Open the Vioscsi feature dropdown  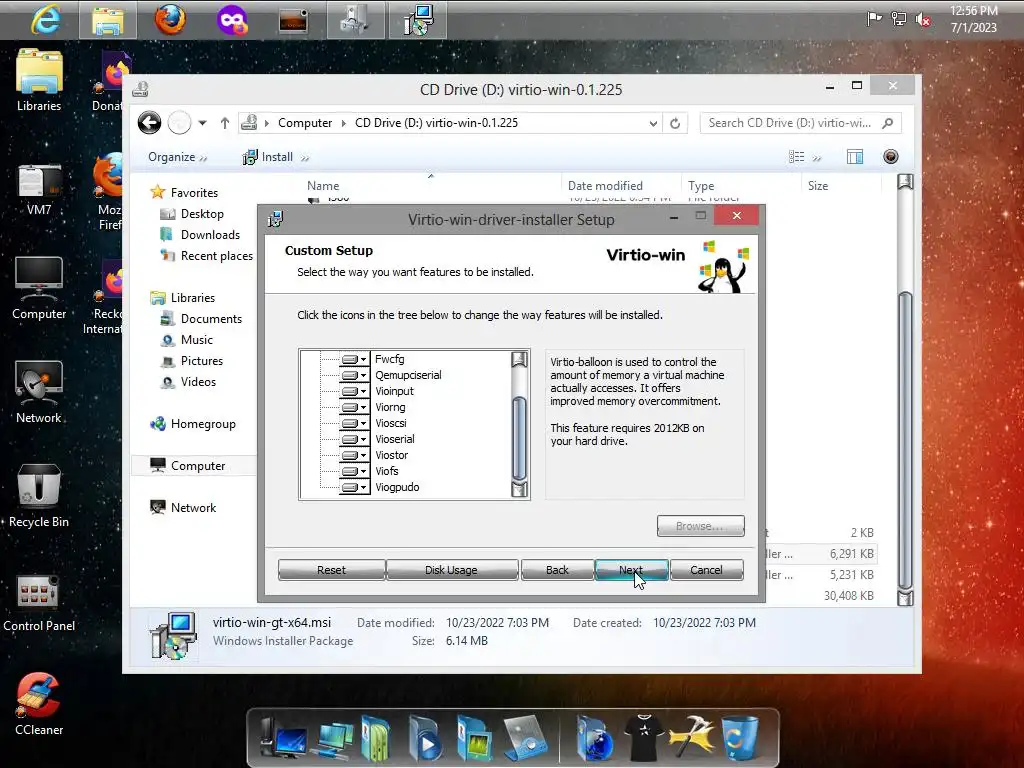pyautogui.click(x=355, y=423)
